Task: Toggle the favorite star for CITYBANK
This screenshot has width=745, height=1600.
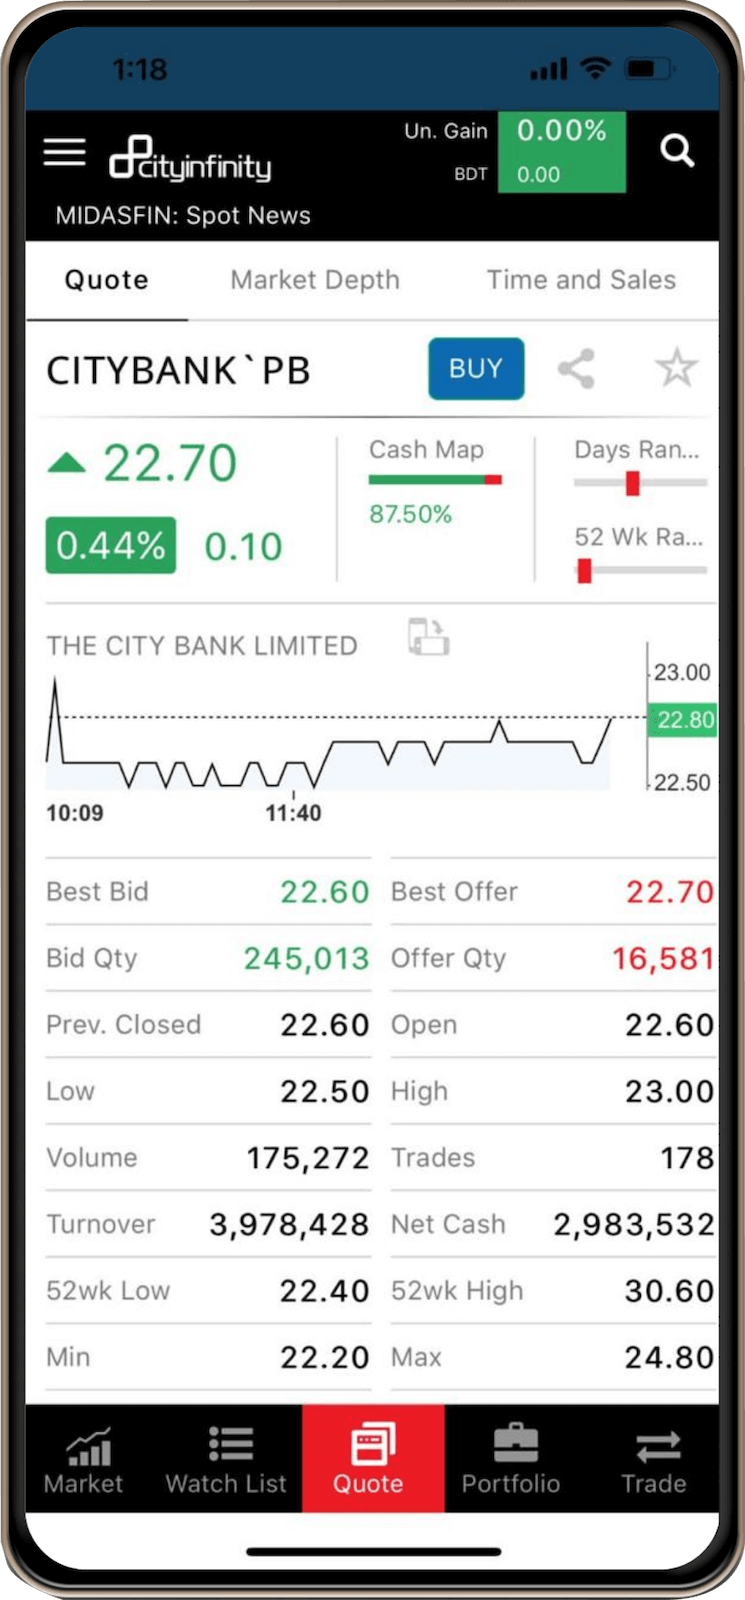Action: (x=676, y=368)
